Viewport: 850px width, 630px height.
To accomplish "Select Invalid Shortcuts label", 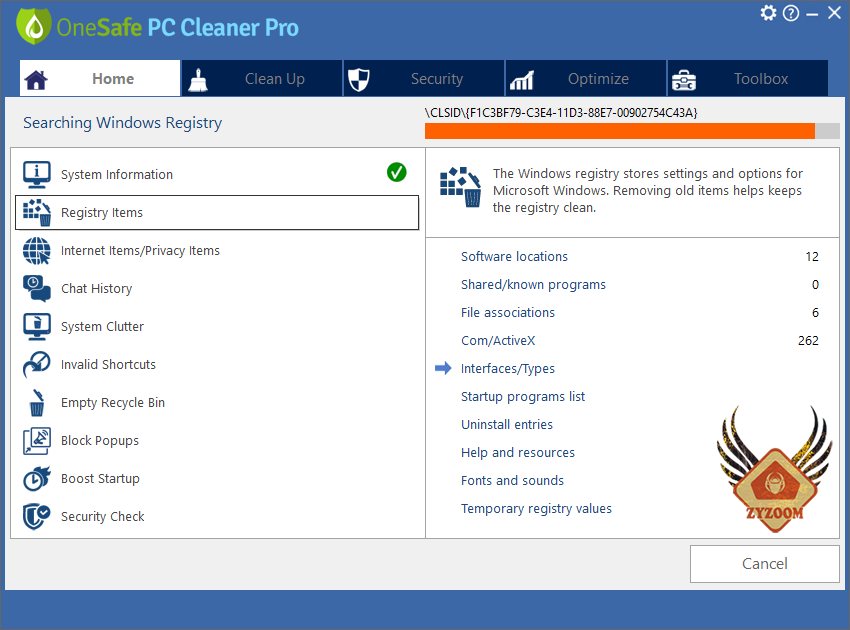I will pyautogui.click(x=108, y=364).
